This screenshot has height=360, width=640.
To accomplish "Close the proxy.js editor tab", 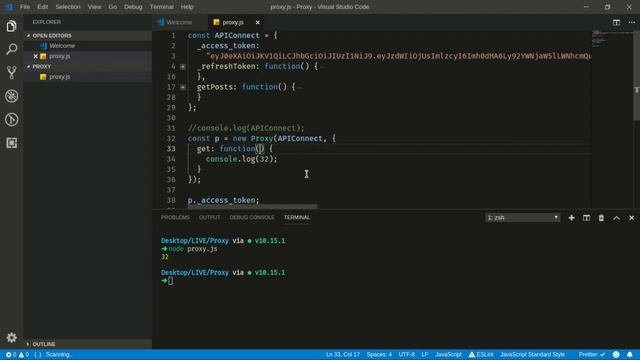I will click(x=257, y=22).
